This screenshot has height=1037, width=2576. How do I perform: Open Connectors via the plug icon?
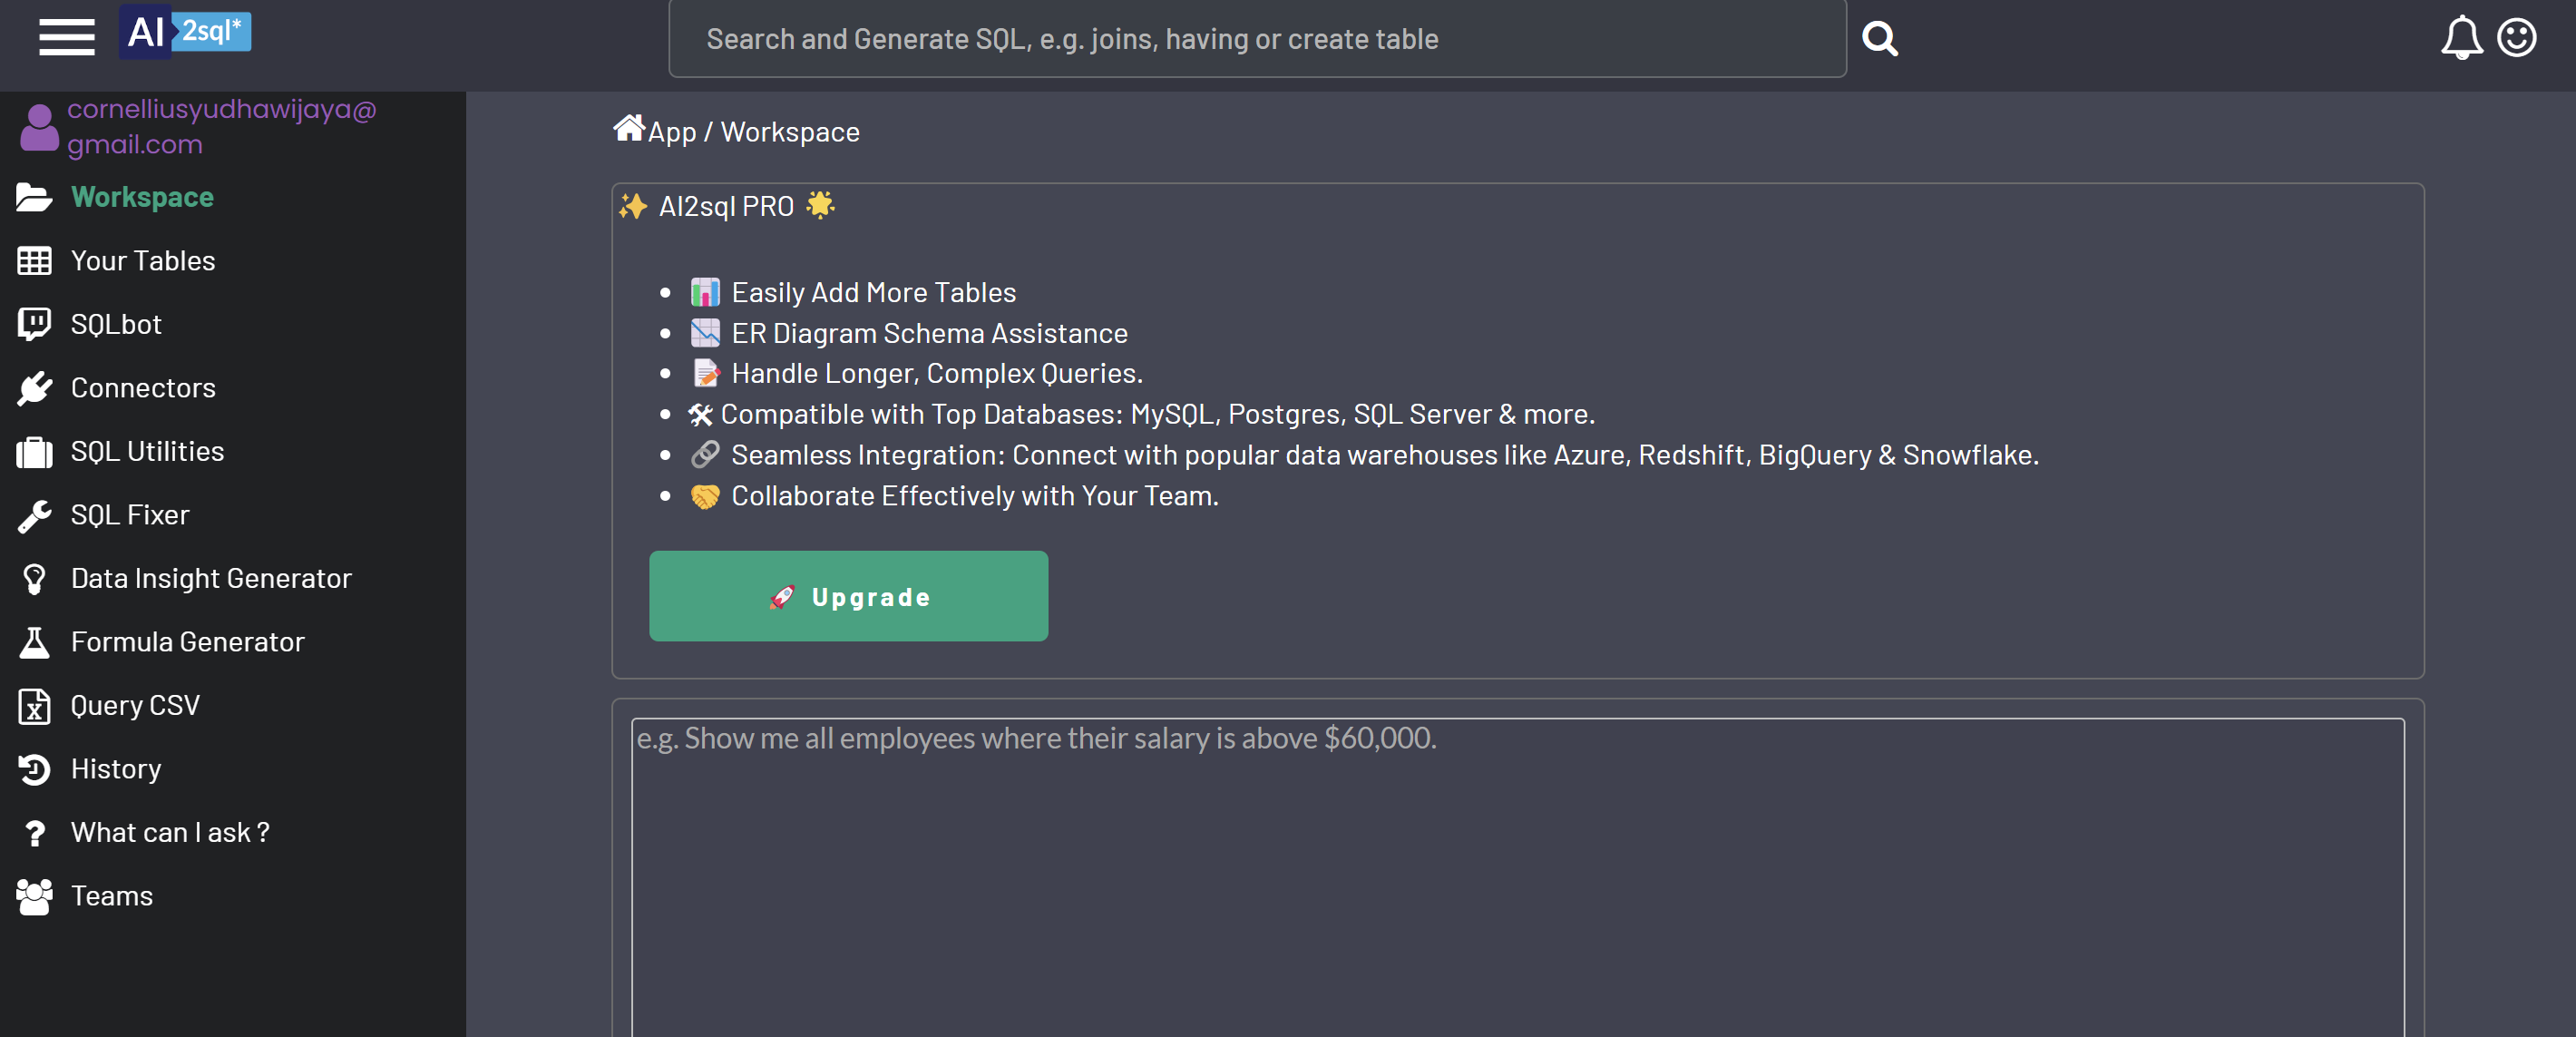coord(34,388)
